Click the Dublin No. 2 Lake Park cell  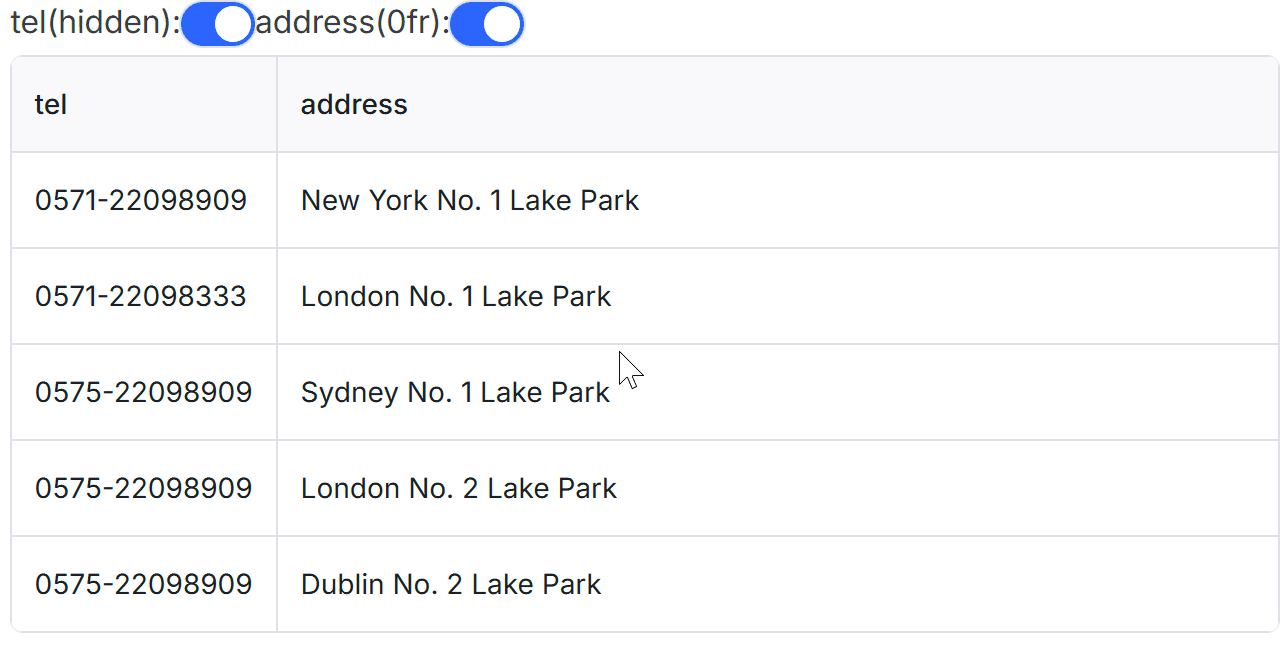pos(451,584)
